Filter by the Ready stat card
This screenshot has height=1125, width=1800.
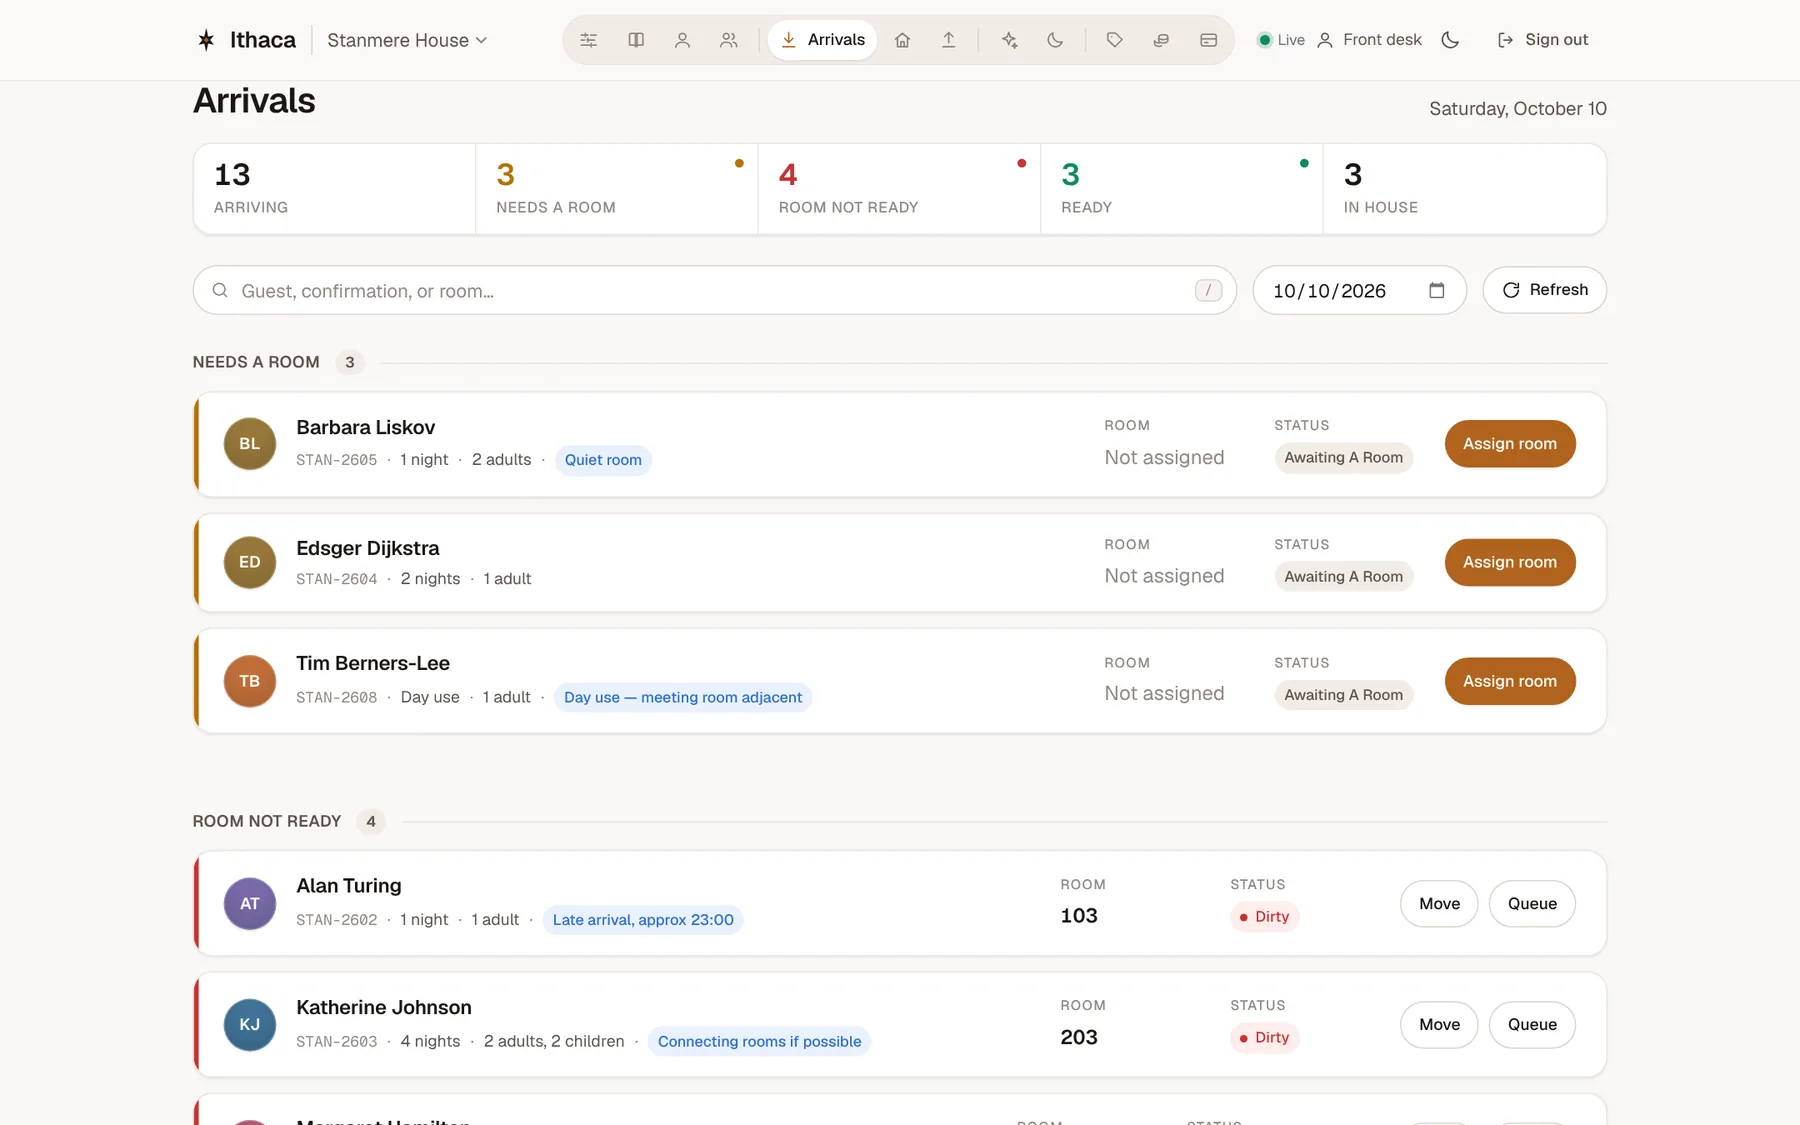1181,189
